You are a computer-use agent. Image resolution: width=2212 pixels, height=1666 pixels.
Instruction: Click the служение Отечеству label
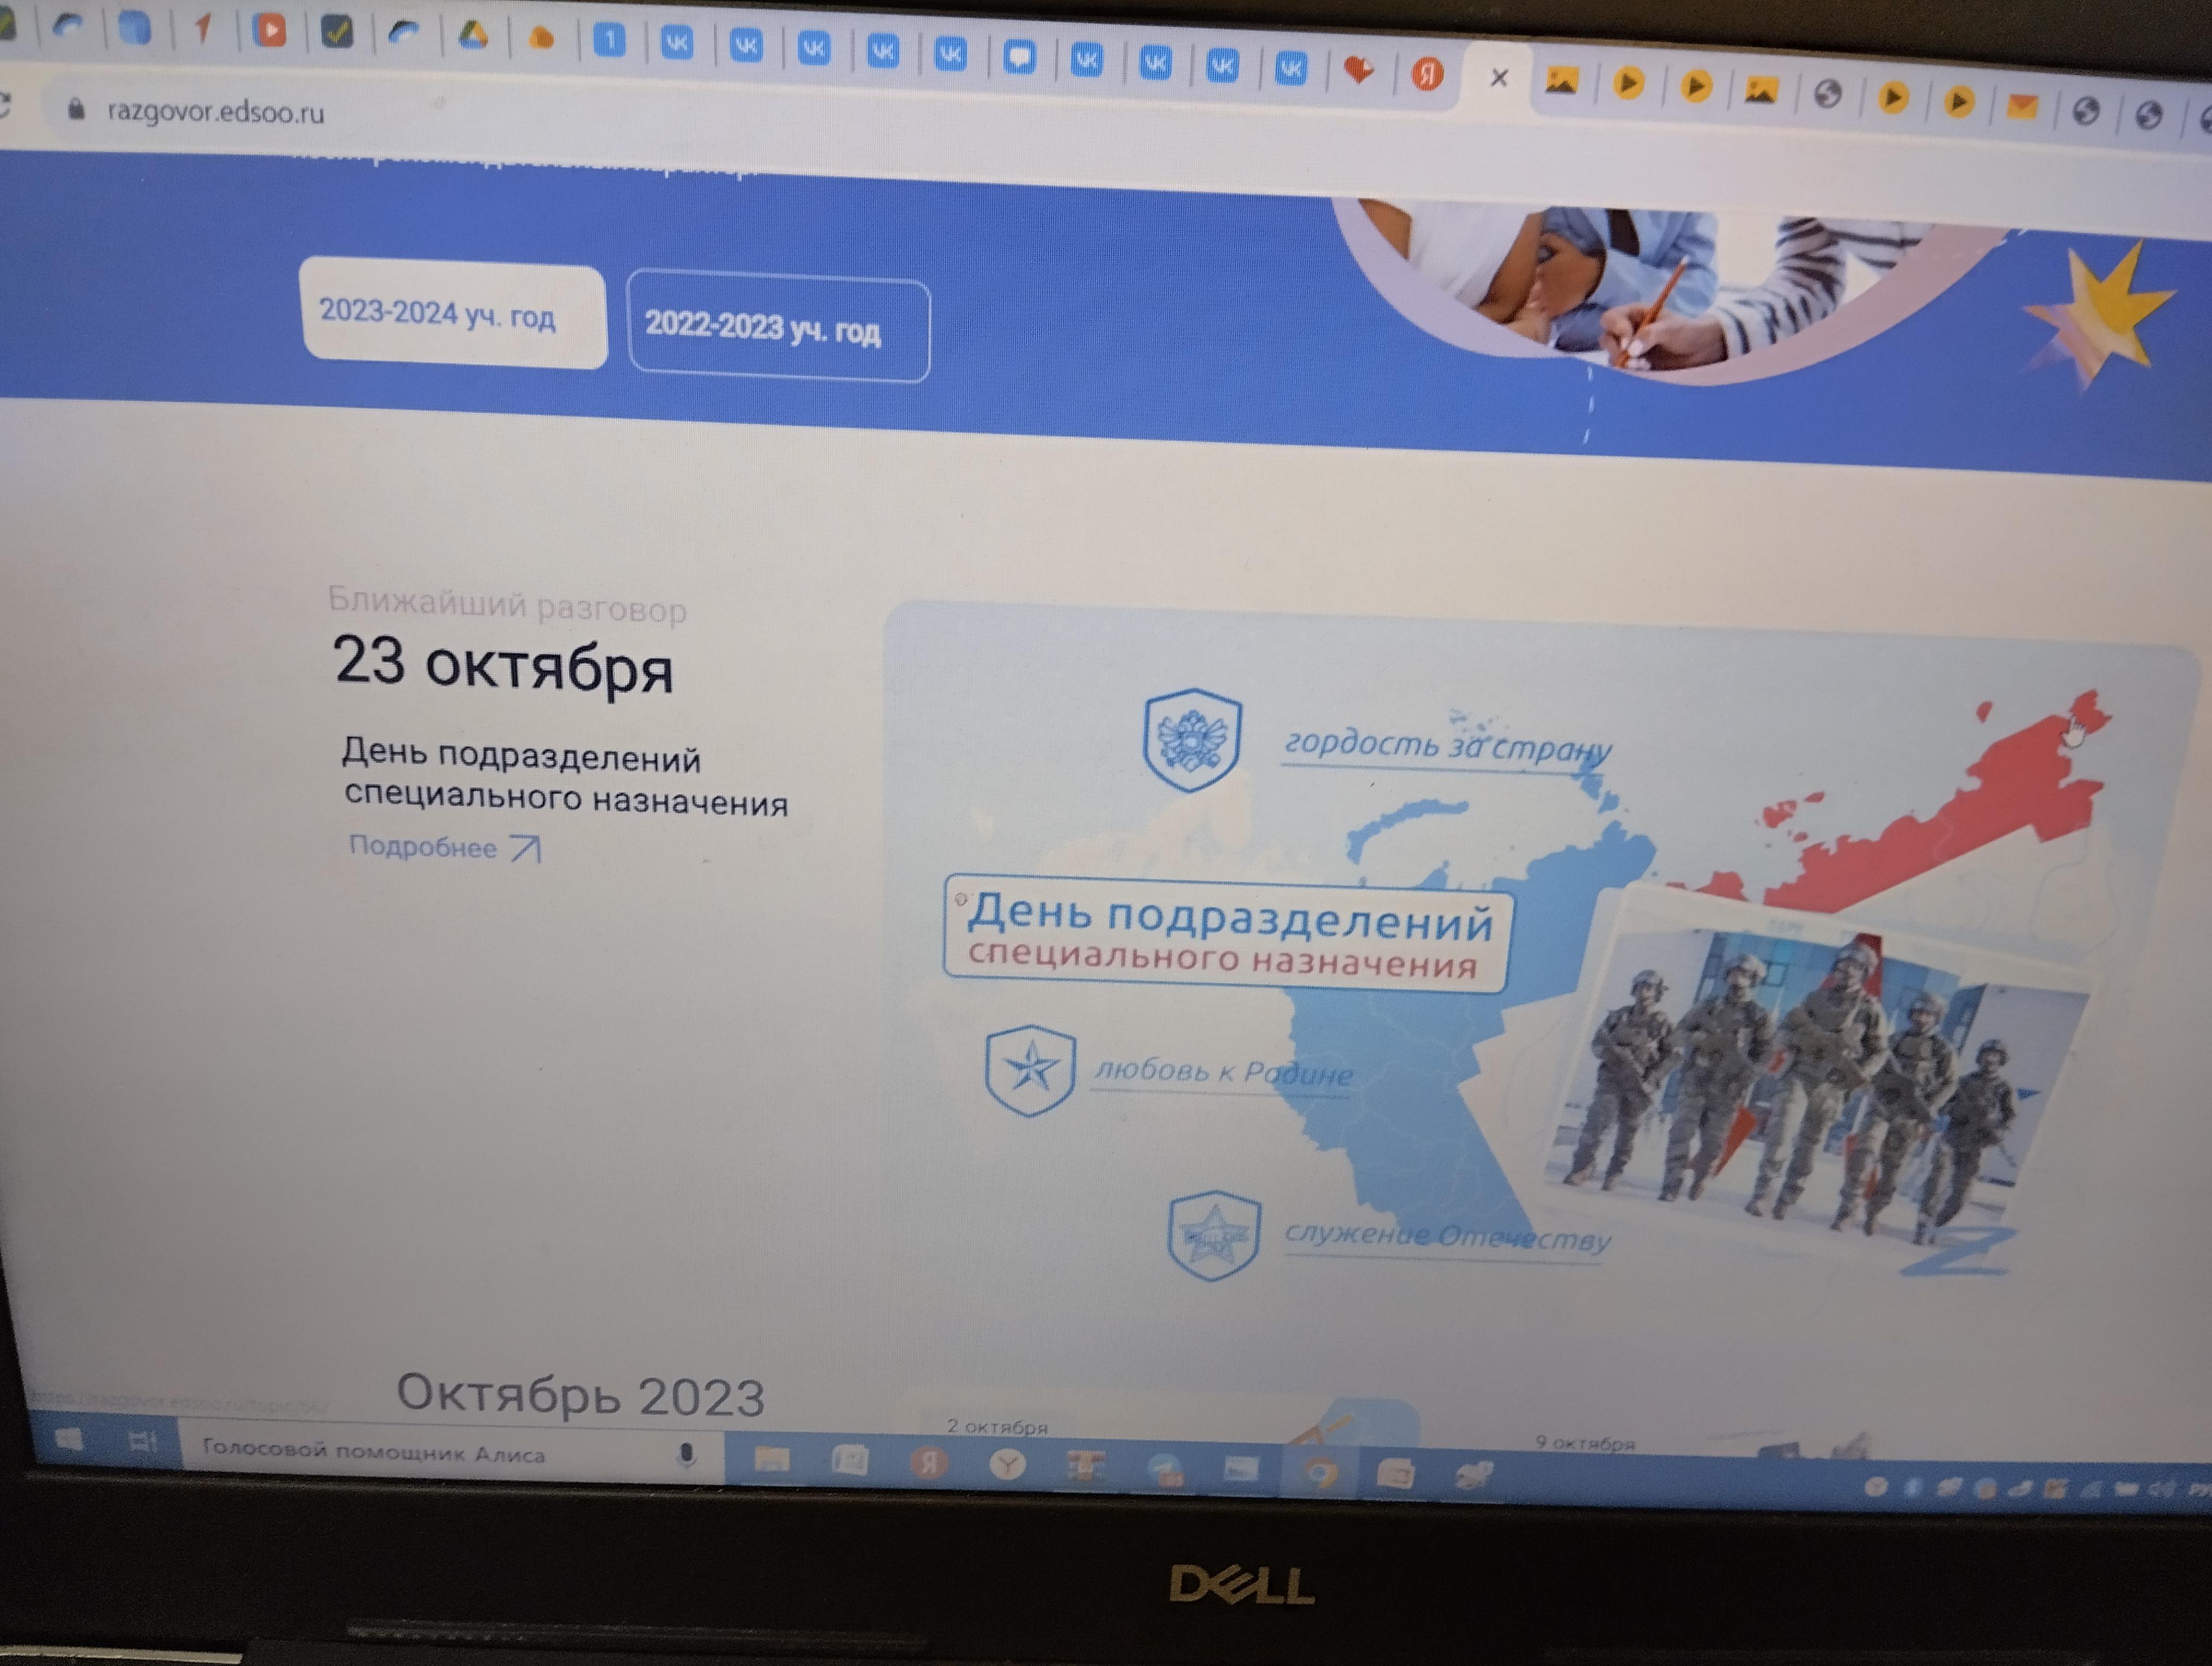(1447, 1237)
